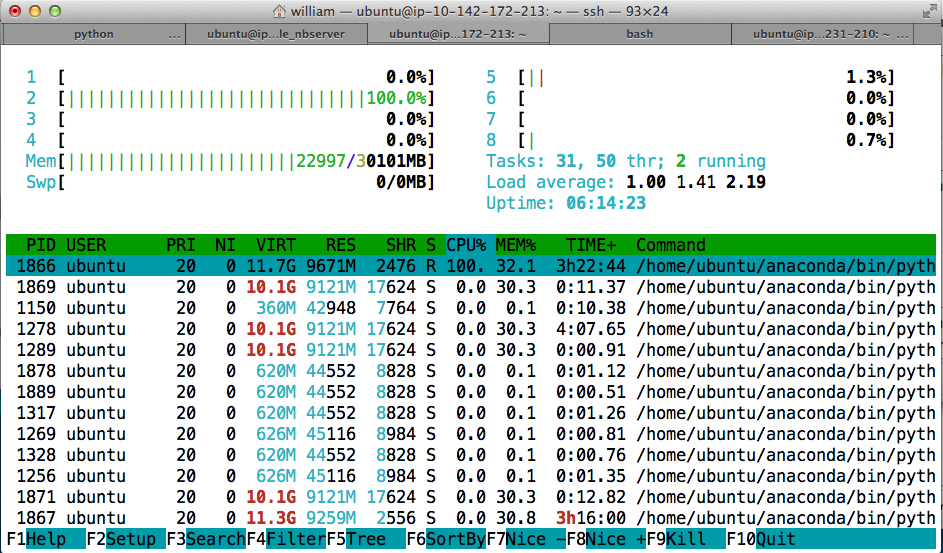Viewport: 943px width, 553px height.
Task: Click the Mem usage meter bar
Action: click(230, 161)
